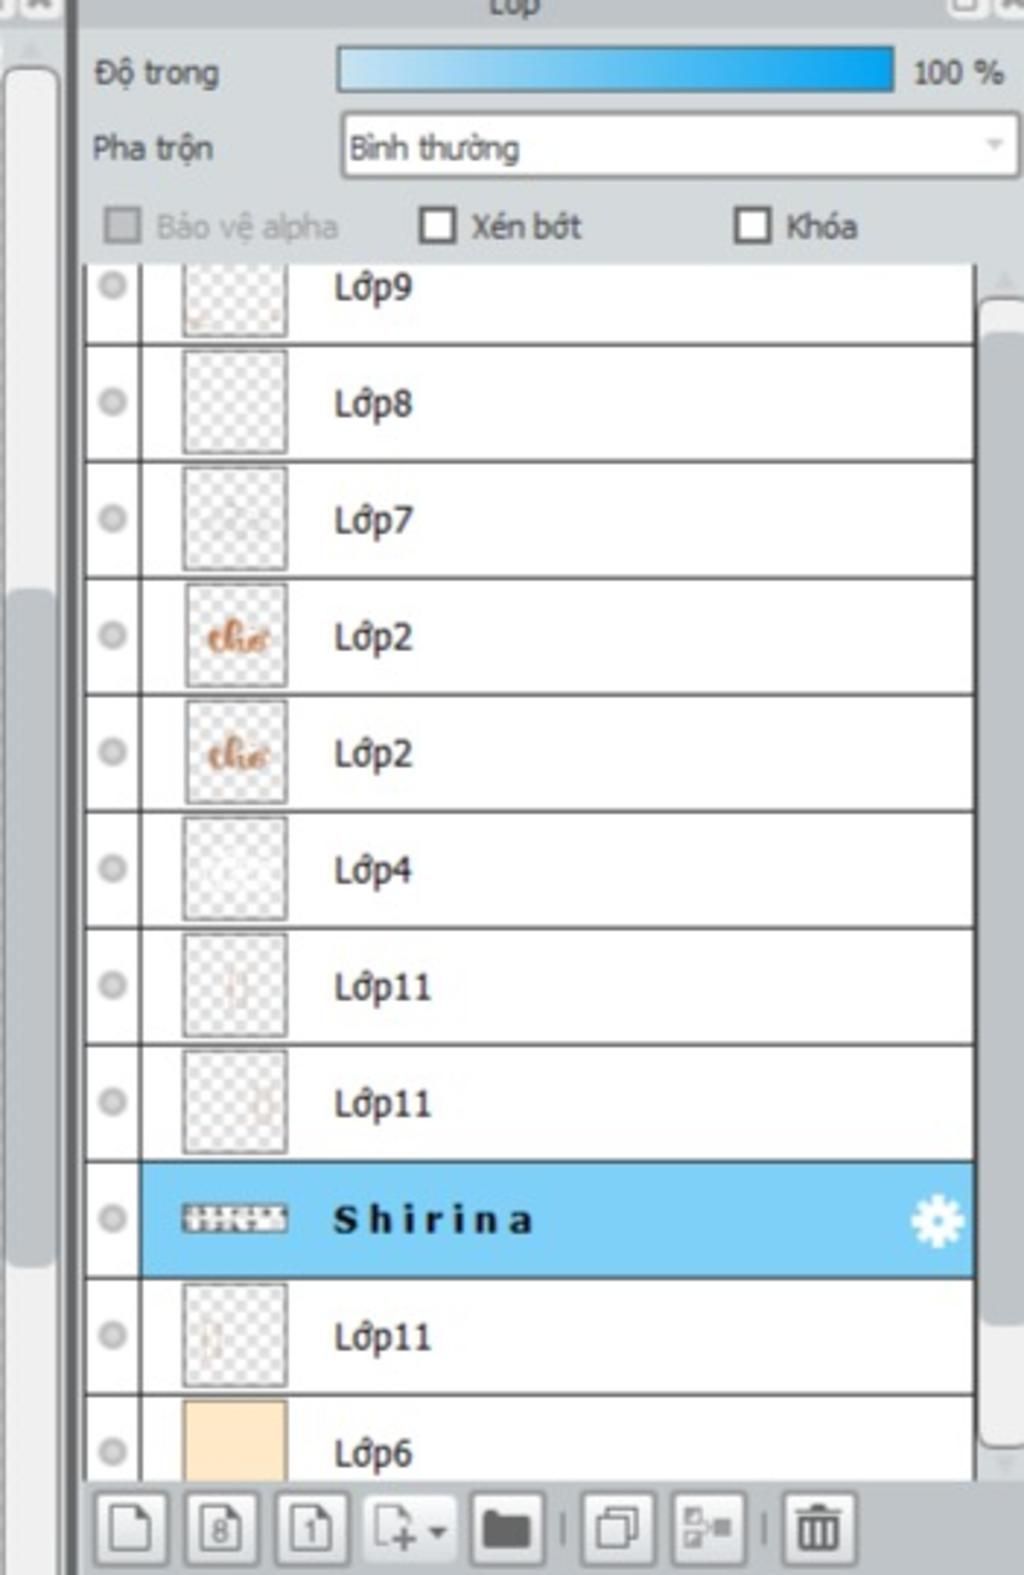Viewport: 1024px width, 1575px height.
Task: Select the Lớp9 layer by its name
Action: pos(373,288)
